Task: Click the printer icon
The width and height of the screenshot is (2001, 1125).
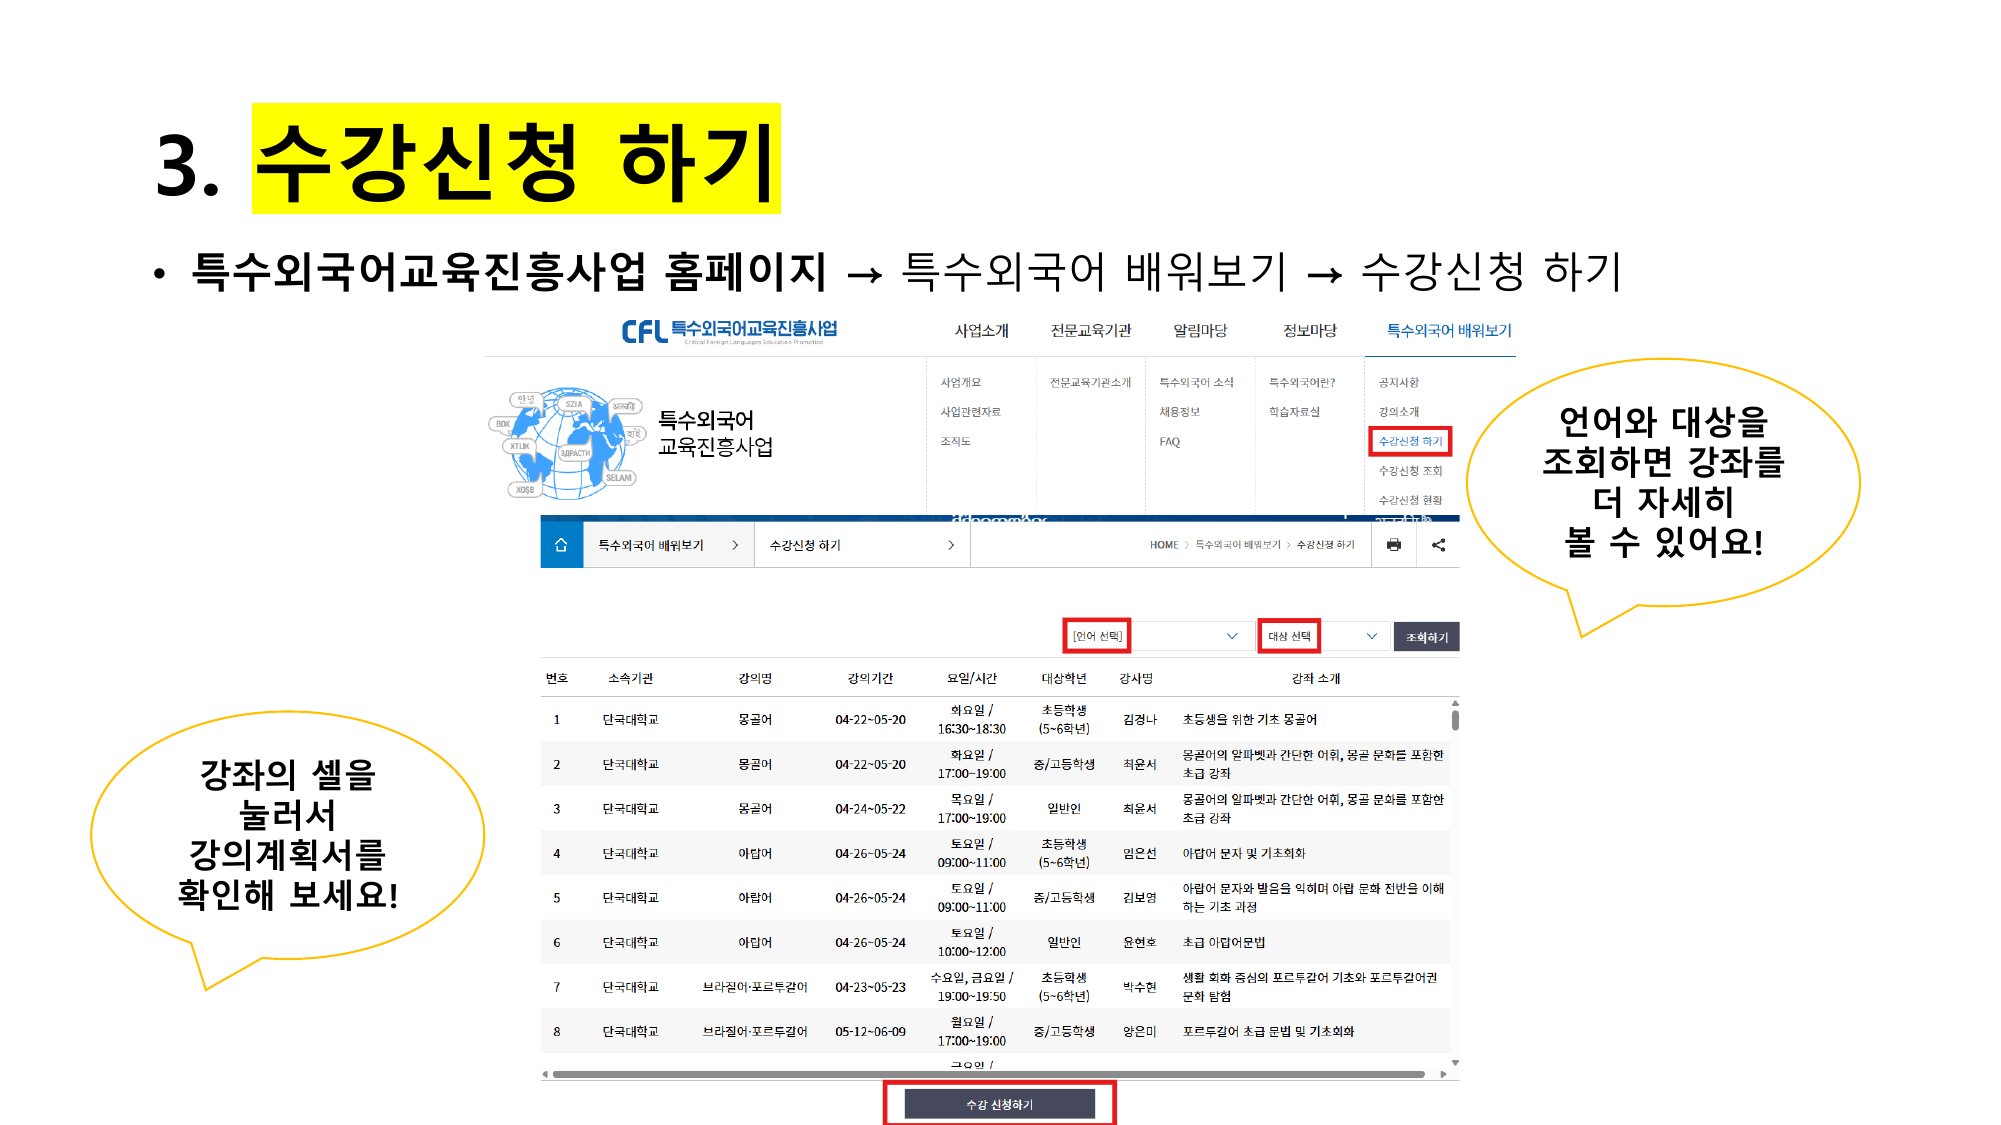Action: pos(1394,545)
